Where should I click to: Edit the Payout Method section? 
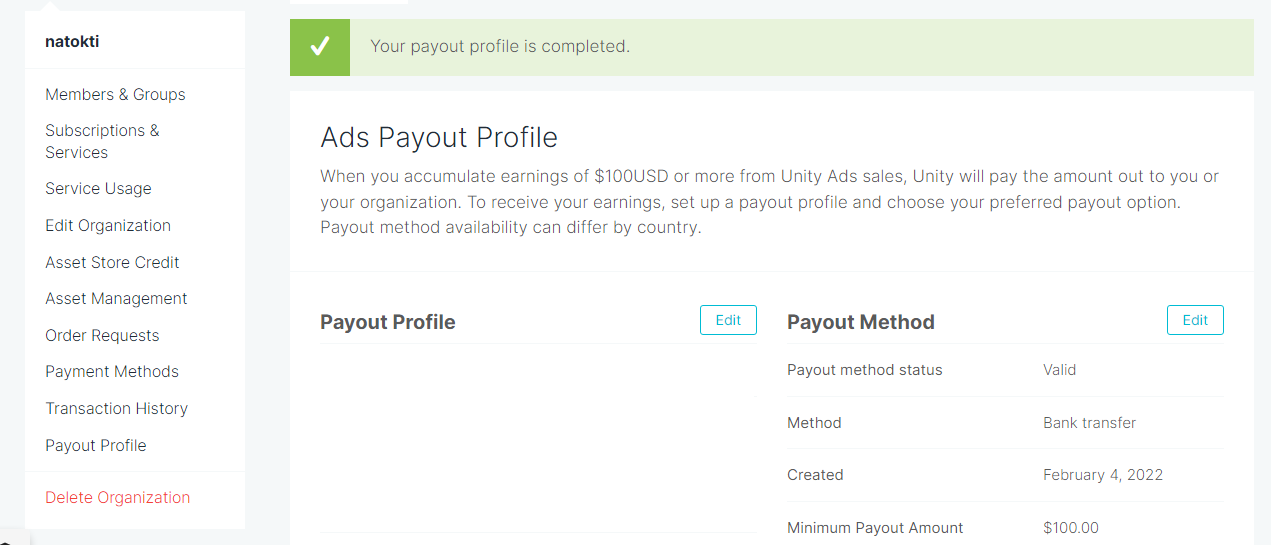[x=1195, y=320]
